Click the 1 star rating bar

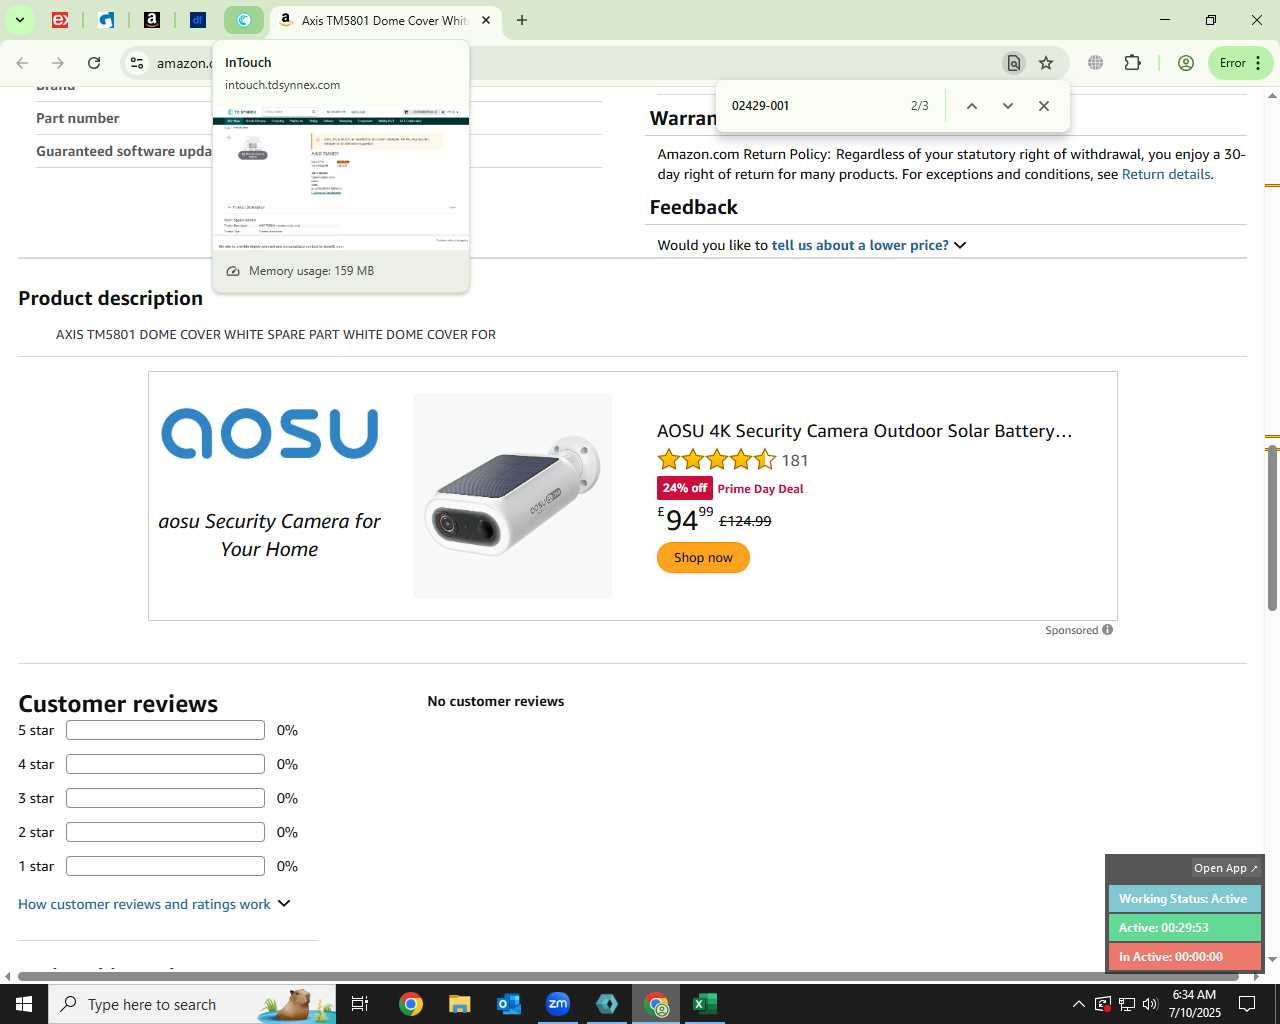165,866
